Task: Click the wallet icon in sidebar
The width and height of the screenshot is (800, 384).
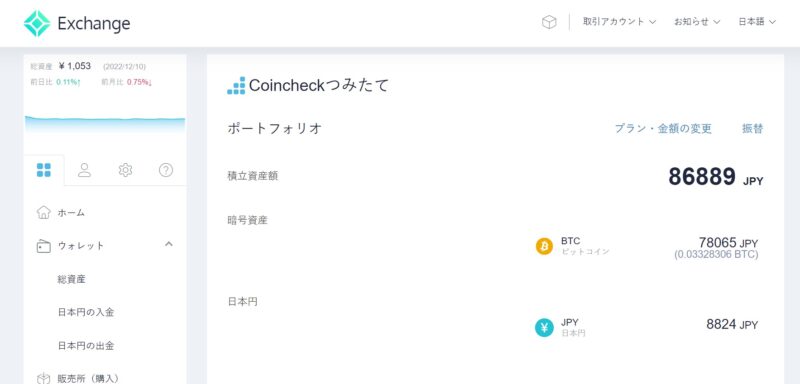Action: tap(44, 246)
